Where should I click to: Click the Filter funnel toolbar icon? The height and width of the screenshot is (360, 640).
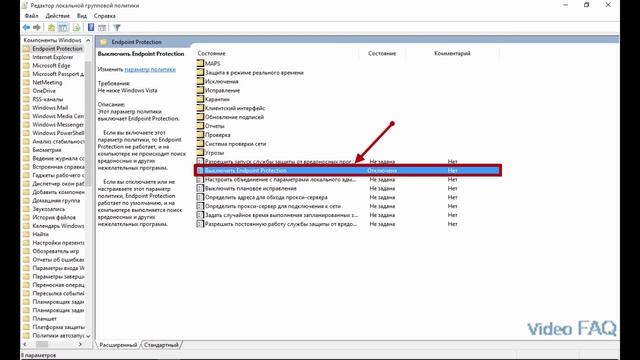117,28
